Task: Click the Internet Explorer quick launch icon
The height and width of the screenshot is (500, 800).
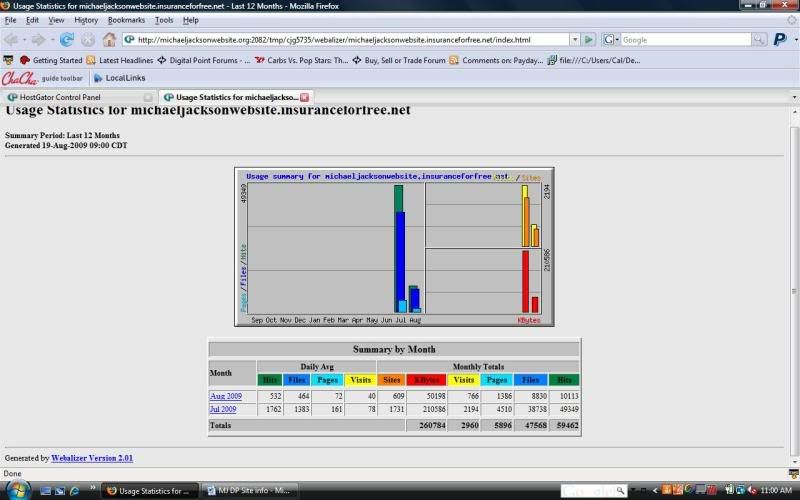Action: point(74,491)
